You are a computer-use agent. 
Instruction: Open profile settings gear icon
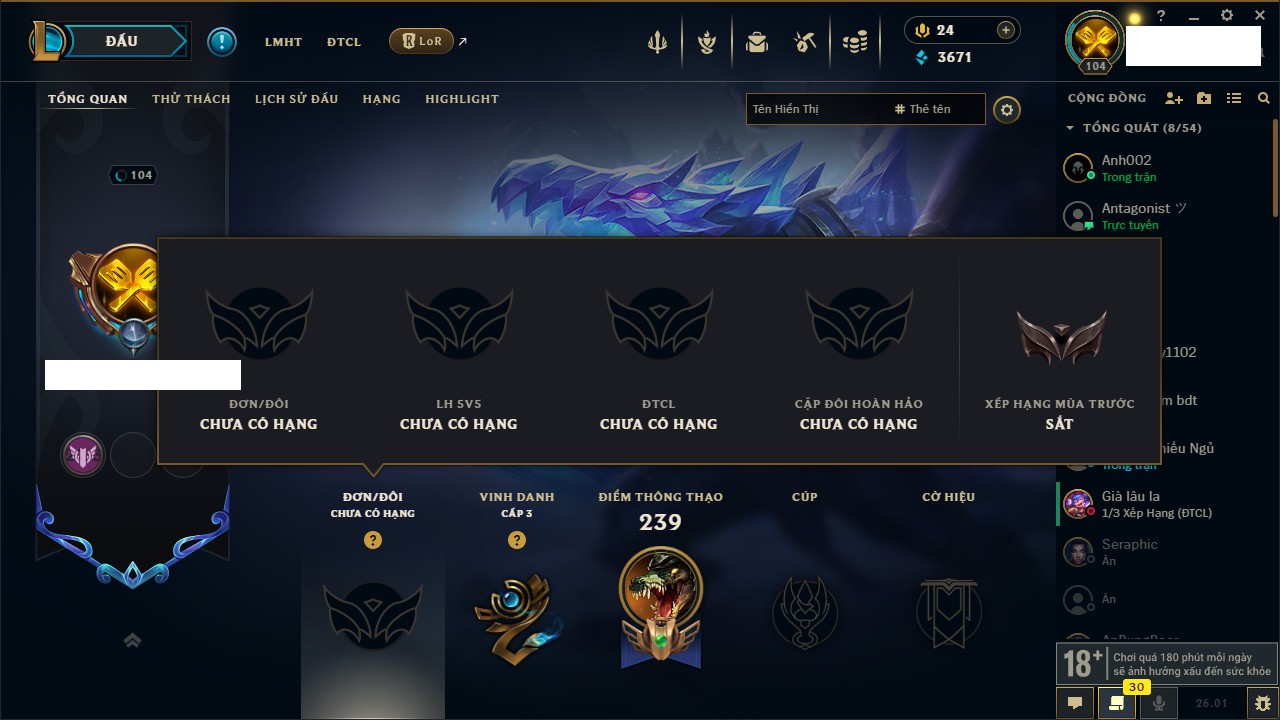click(x=1007, y=110)
